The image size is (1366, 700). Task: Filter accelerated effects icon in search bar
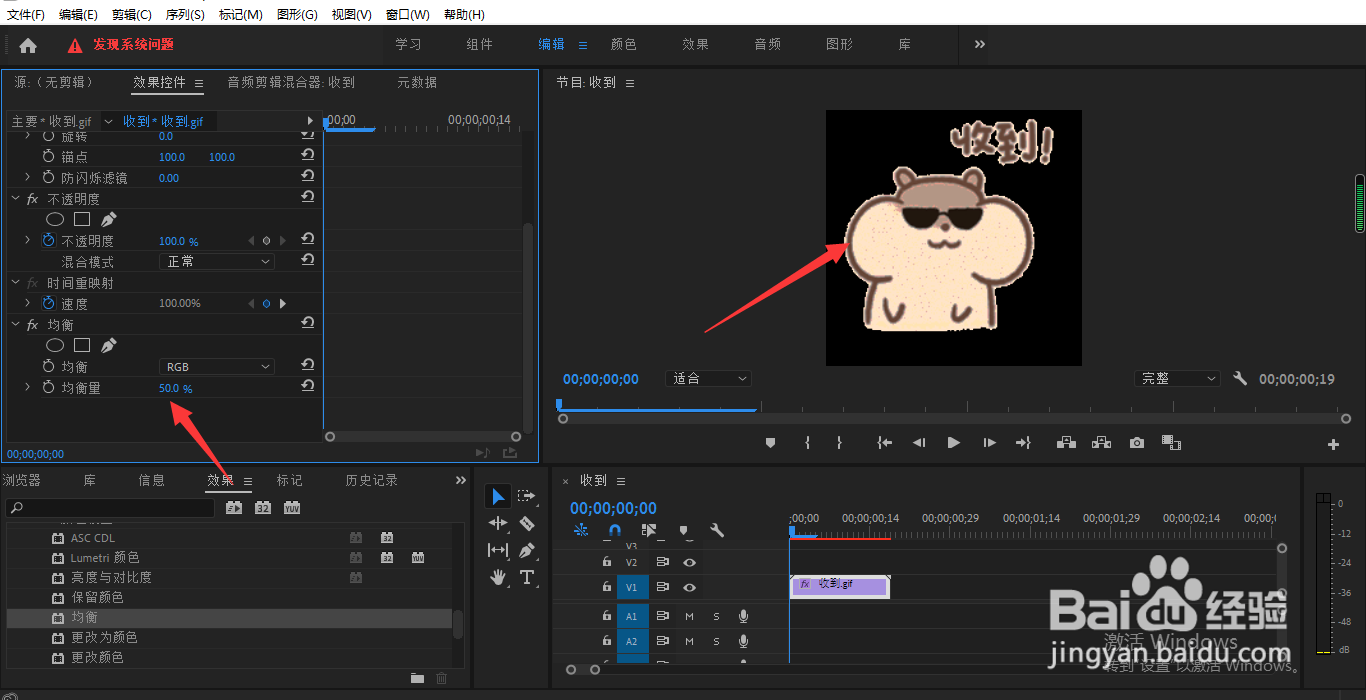[x=234, y=508]
